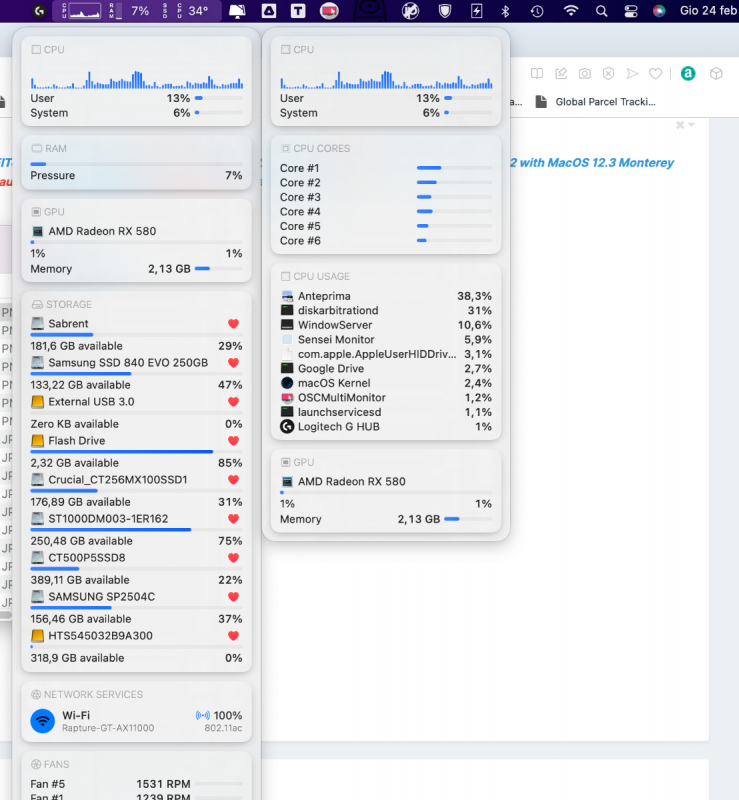739x800 pixels.
Task: Click the RAM Pressure bar
Action: point(136,164)
